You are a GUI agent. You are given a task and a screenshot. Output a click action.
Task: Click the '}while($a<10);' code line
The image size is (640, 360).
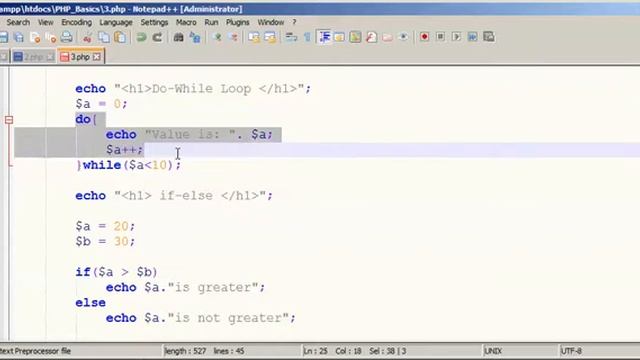[x=129, y=165]
